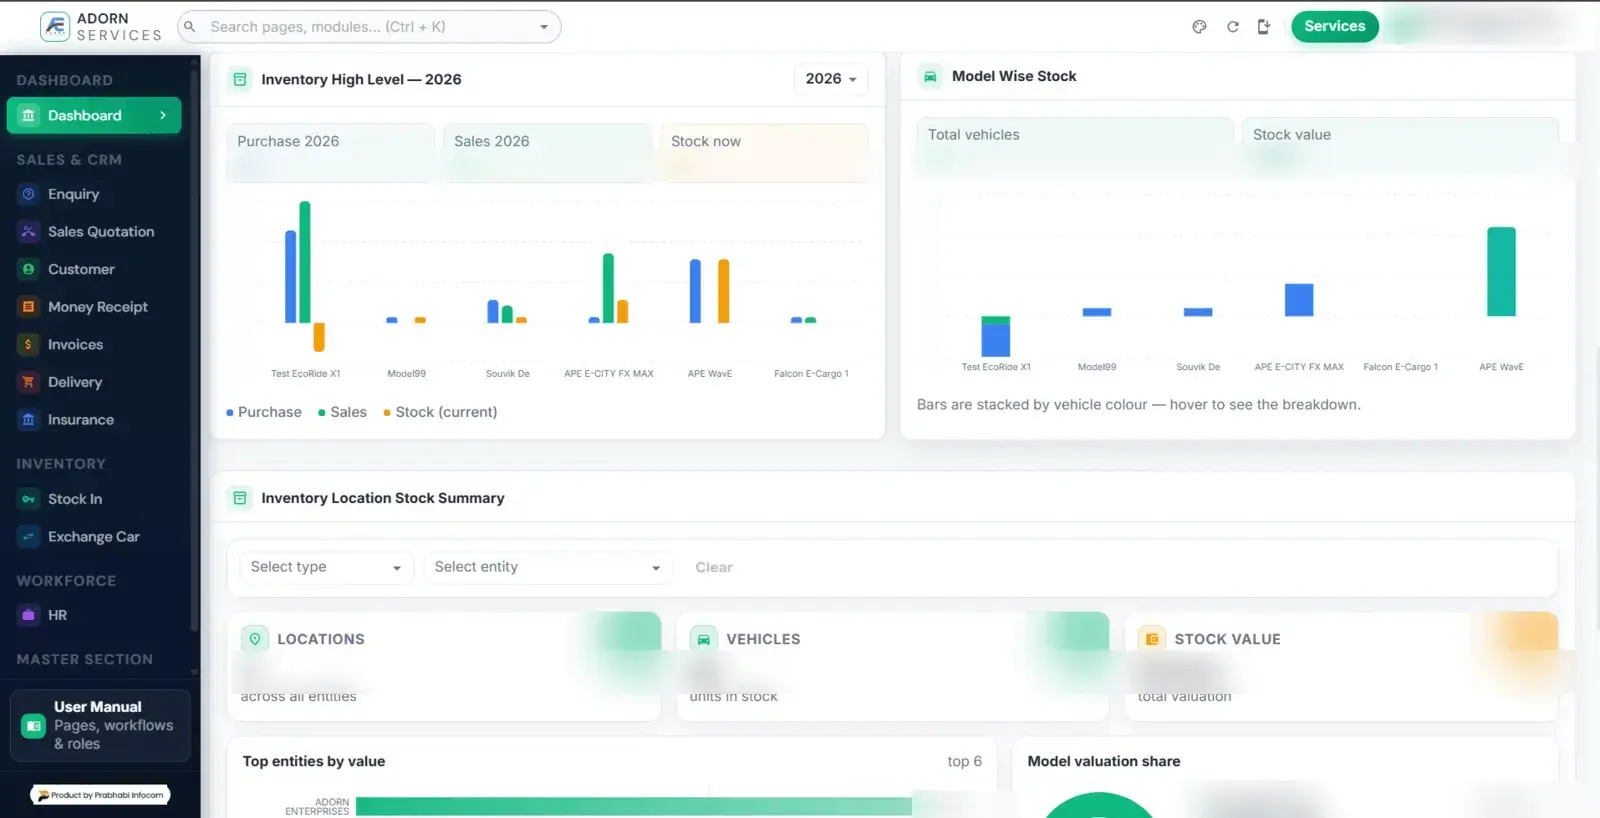Click the Model Wise Stock car icon
1600x818 pixels.
930,76
